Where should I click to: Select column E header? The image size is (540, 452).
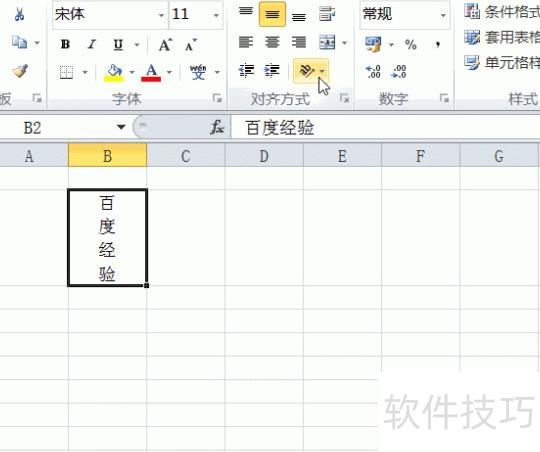342,156
